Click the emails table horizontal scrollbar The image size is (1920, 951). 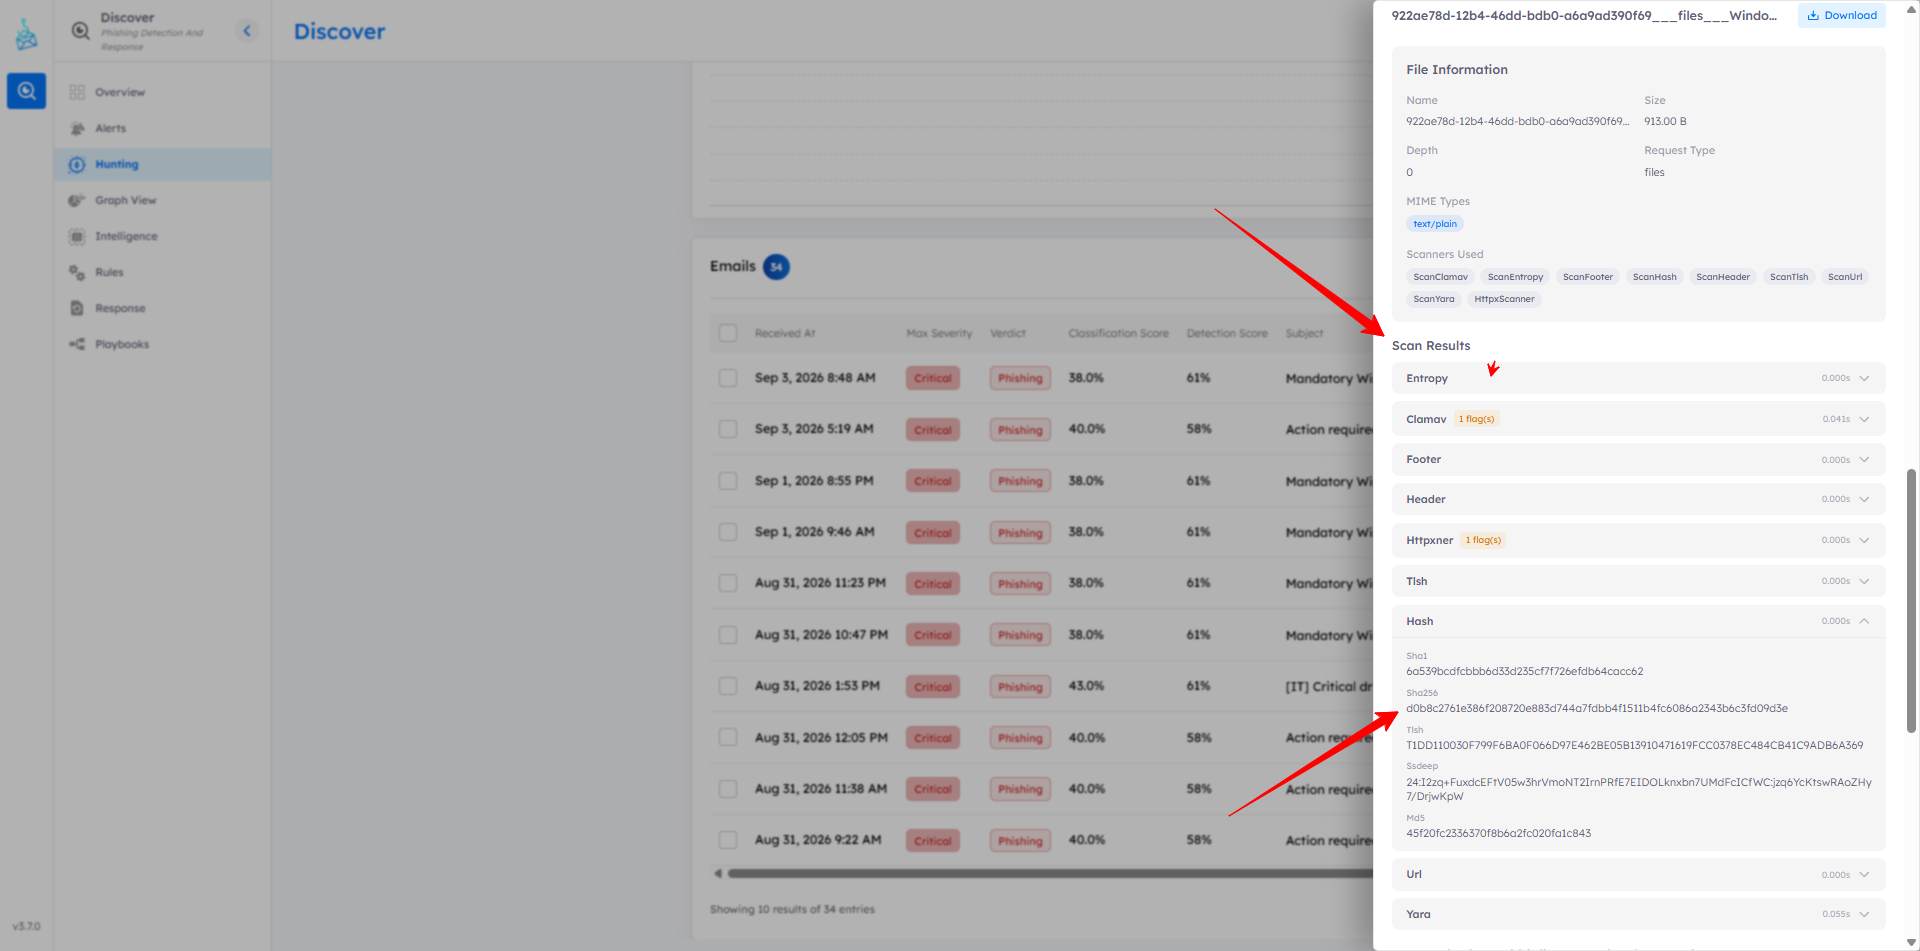tap(1050, 873)
